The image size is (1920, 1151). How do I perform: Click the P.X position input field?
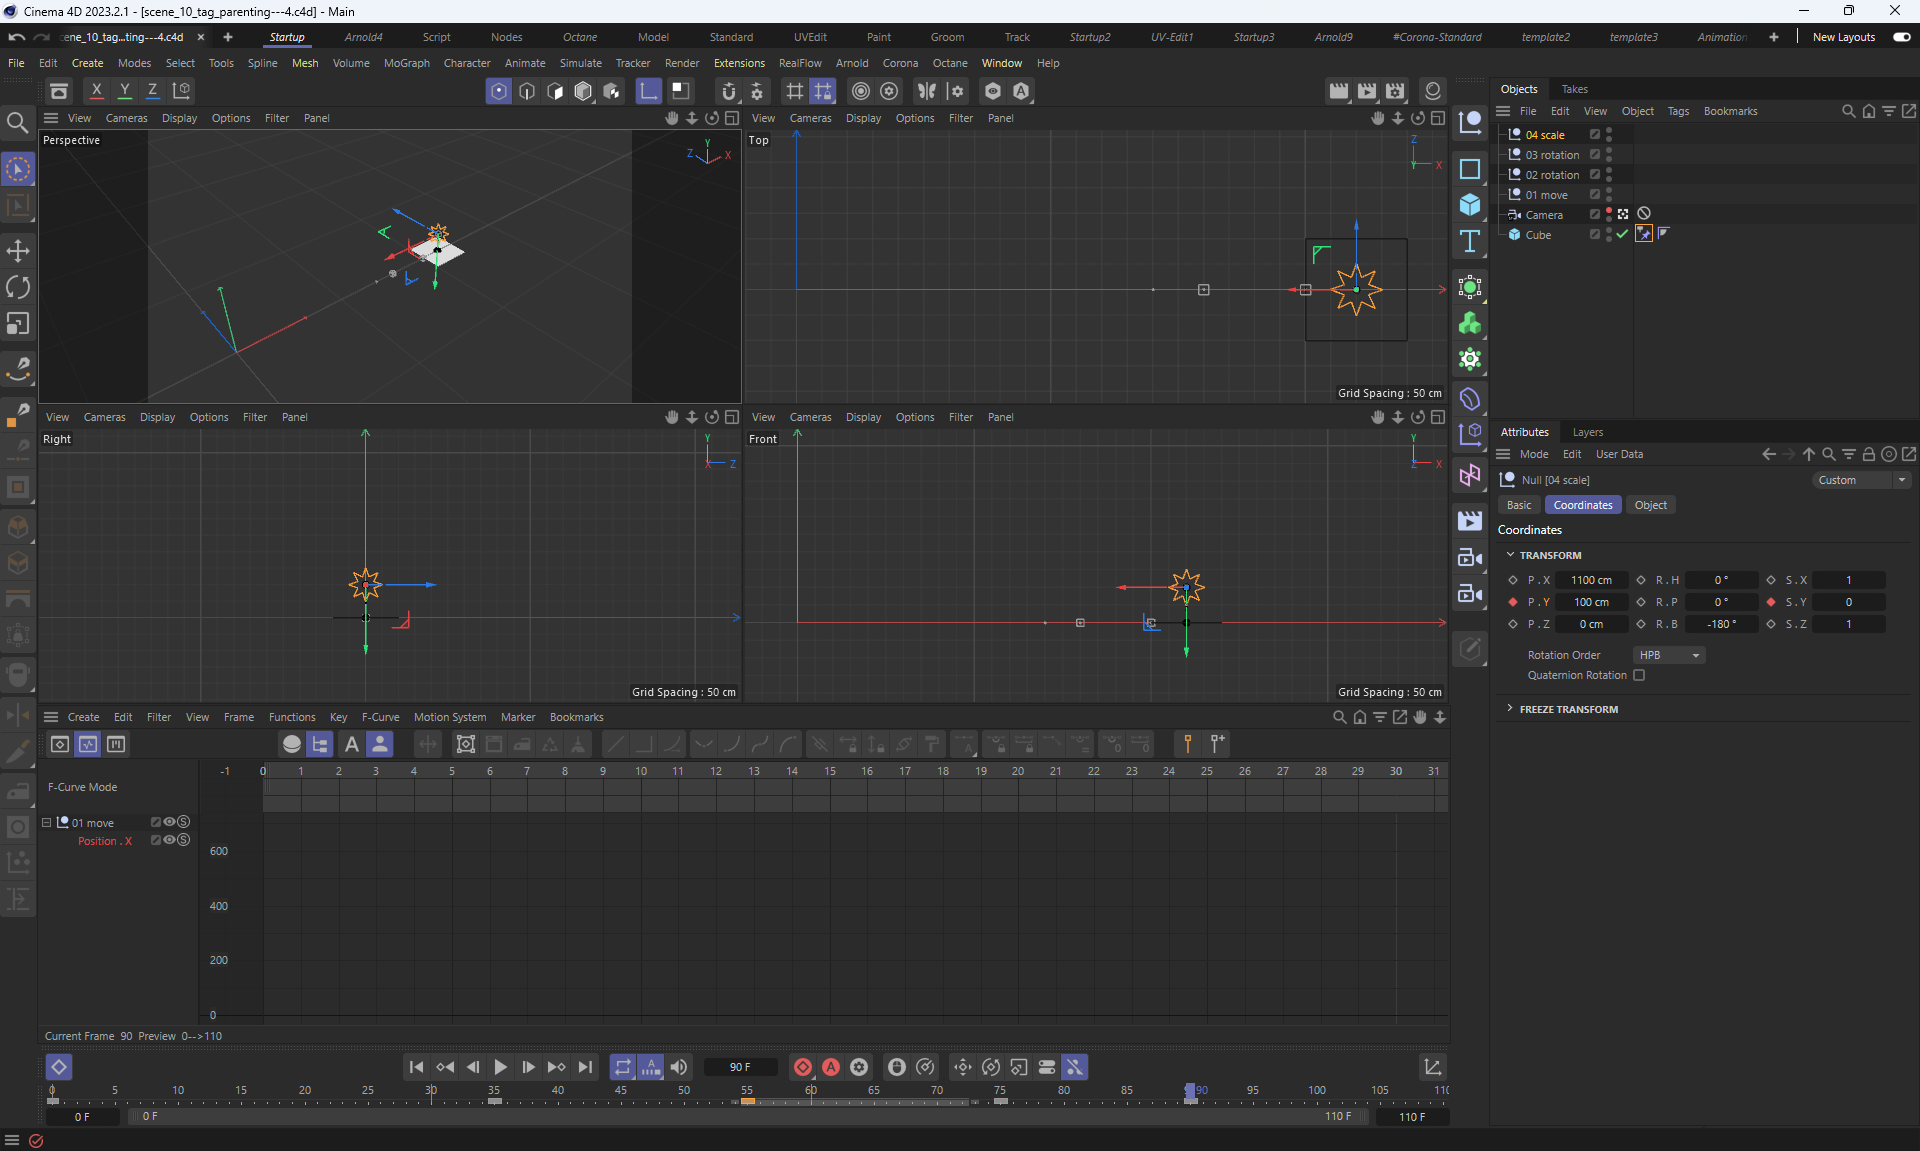point(1590,580)
